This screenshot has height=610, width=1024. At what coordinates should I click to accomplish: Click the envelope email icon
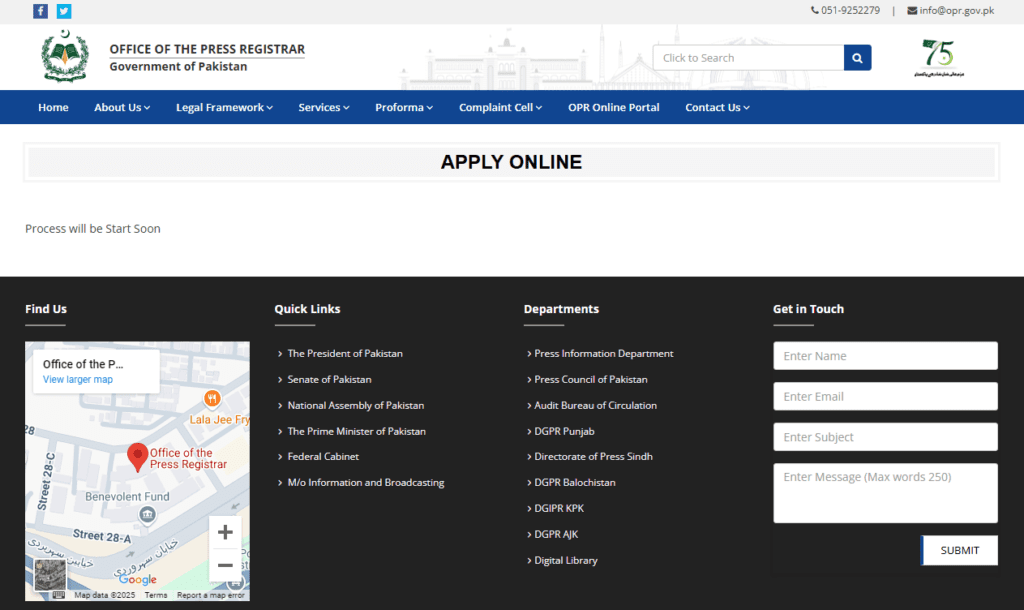coord(912,10)
